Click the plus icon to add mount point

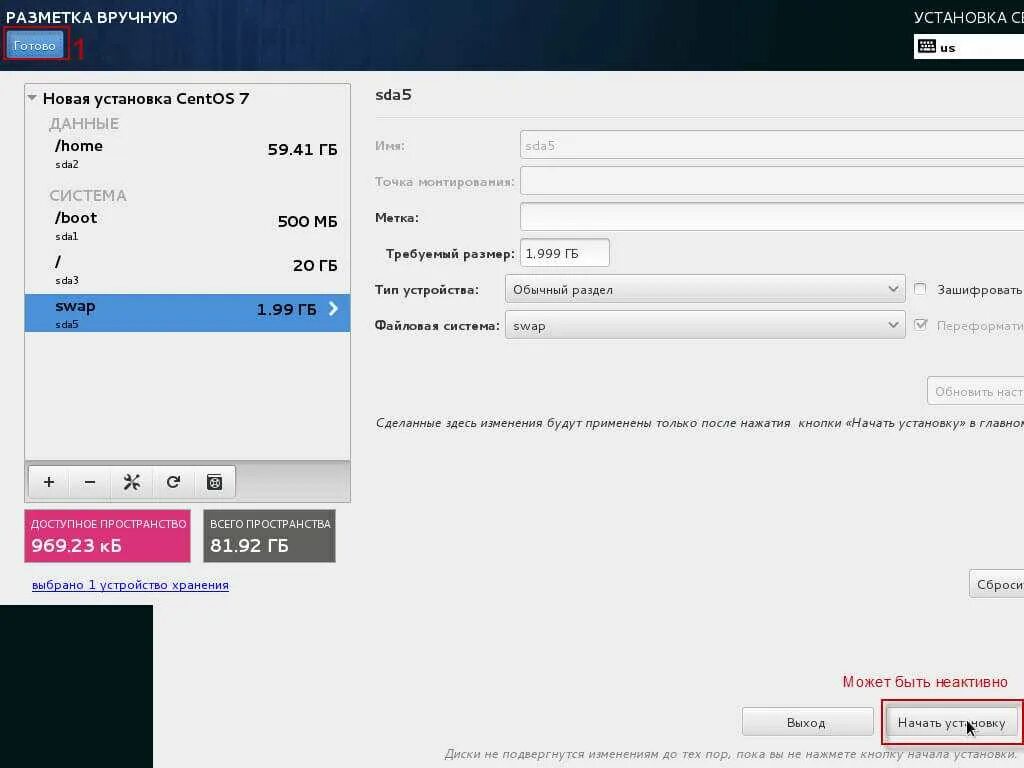tap(49, 482)
